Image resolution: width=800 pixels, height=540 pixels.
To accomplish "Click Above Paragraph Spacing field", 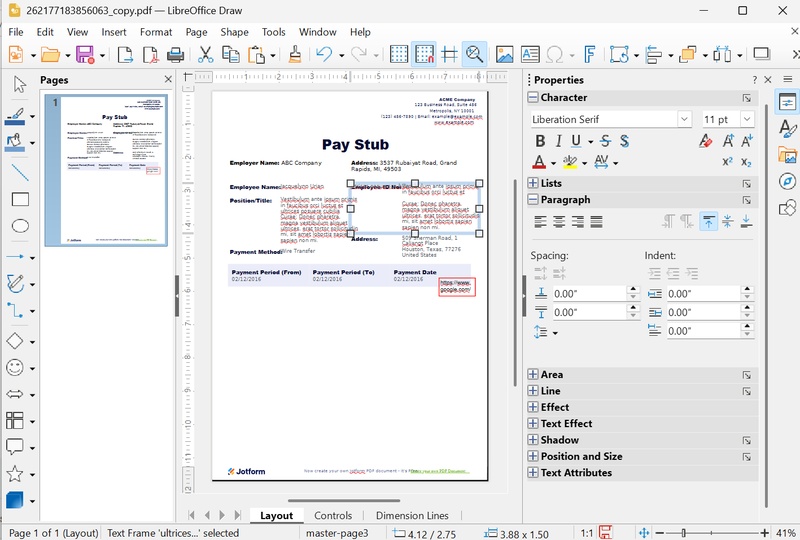I will 589,294.
